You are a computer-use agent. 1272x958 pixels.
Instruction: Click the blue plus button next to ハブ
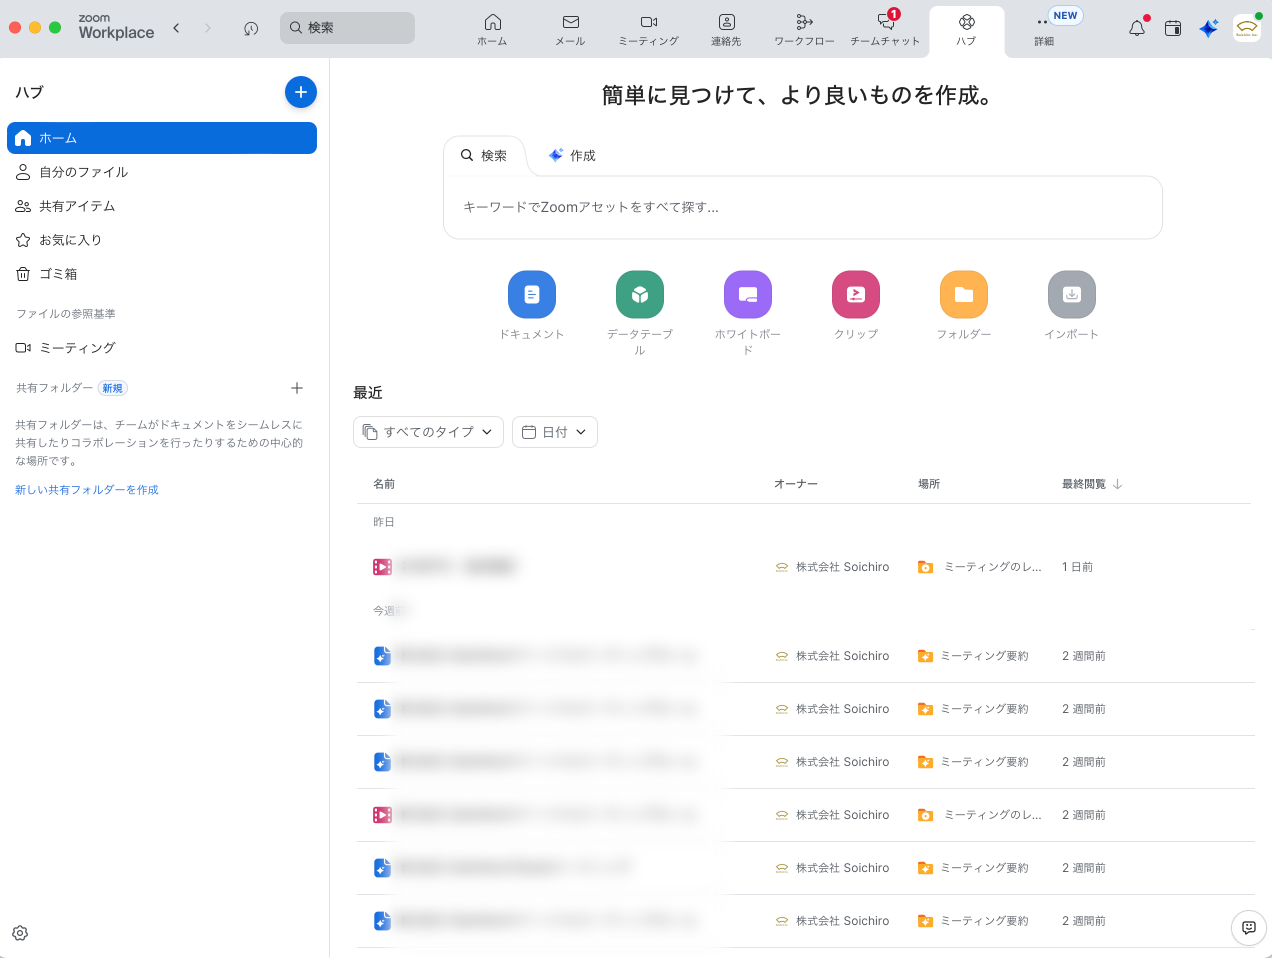[x=301, y=92]
